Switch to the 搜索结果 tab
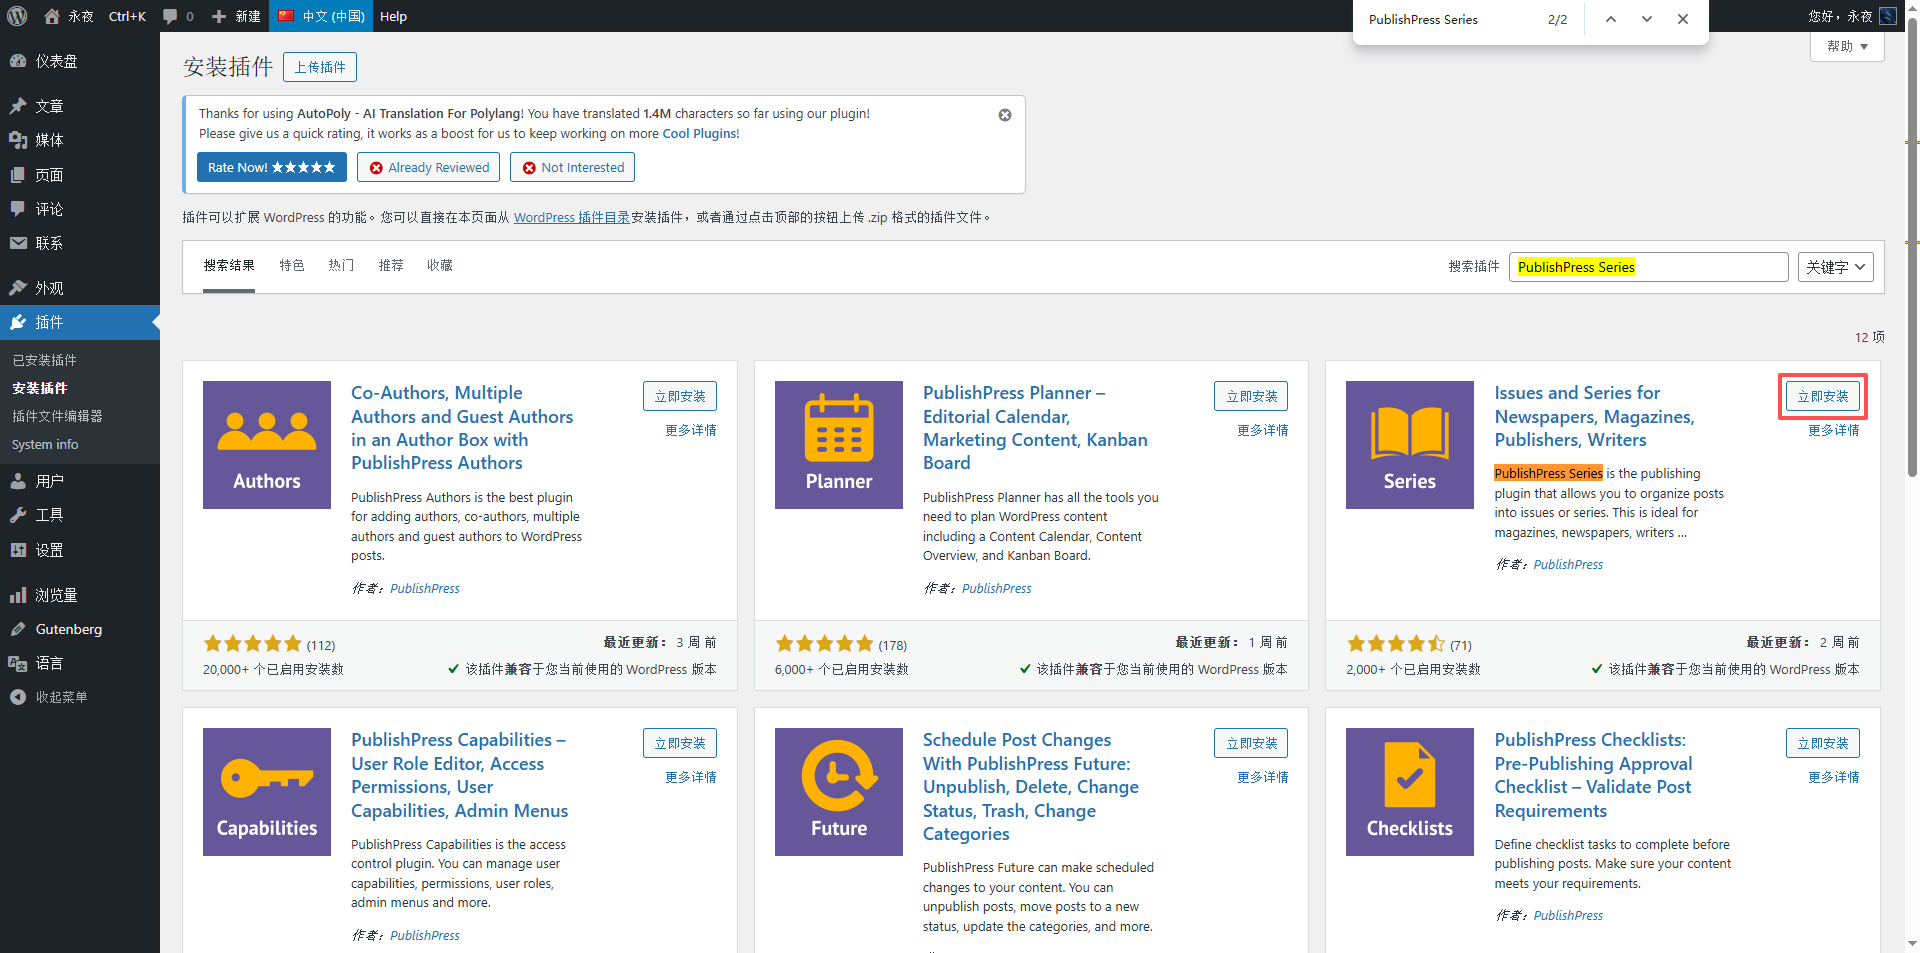Image resolution: width=1920 pixels, height=953 pixels. click(229, 265)
